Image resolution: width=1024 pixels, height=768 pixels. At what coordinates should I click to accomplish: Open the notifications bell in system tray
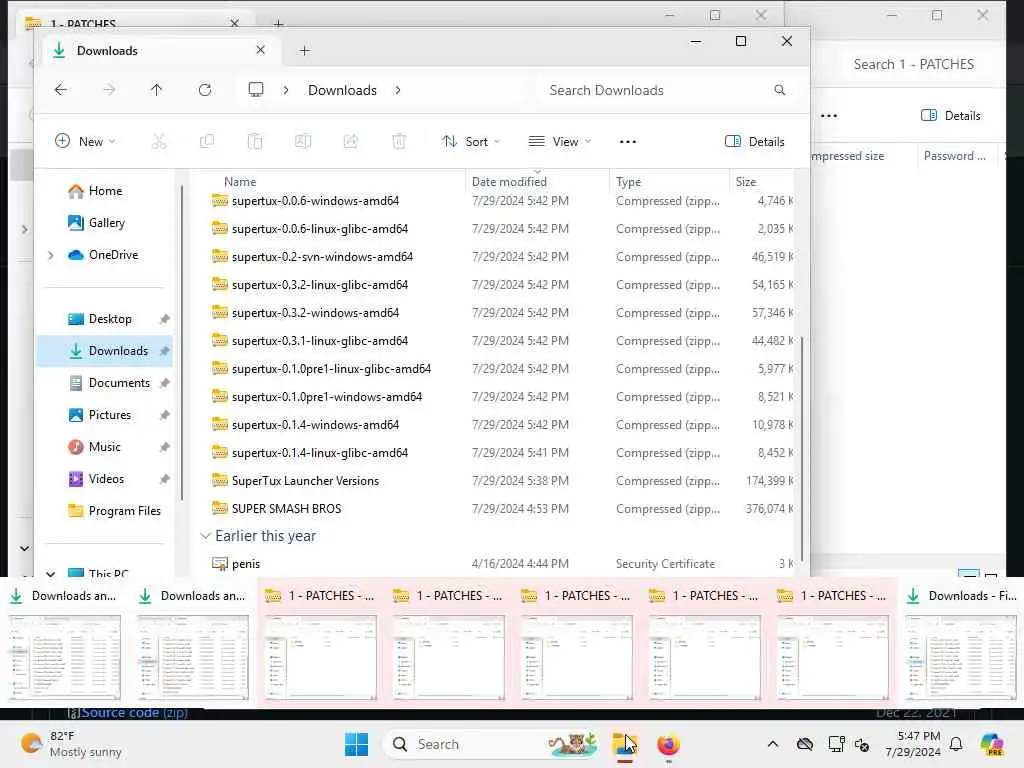(956, 744)
